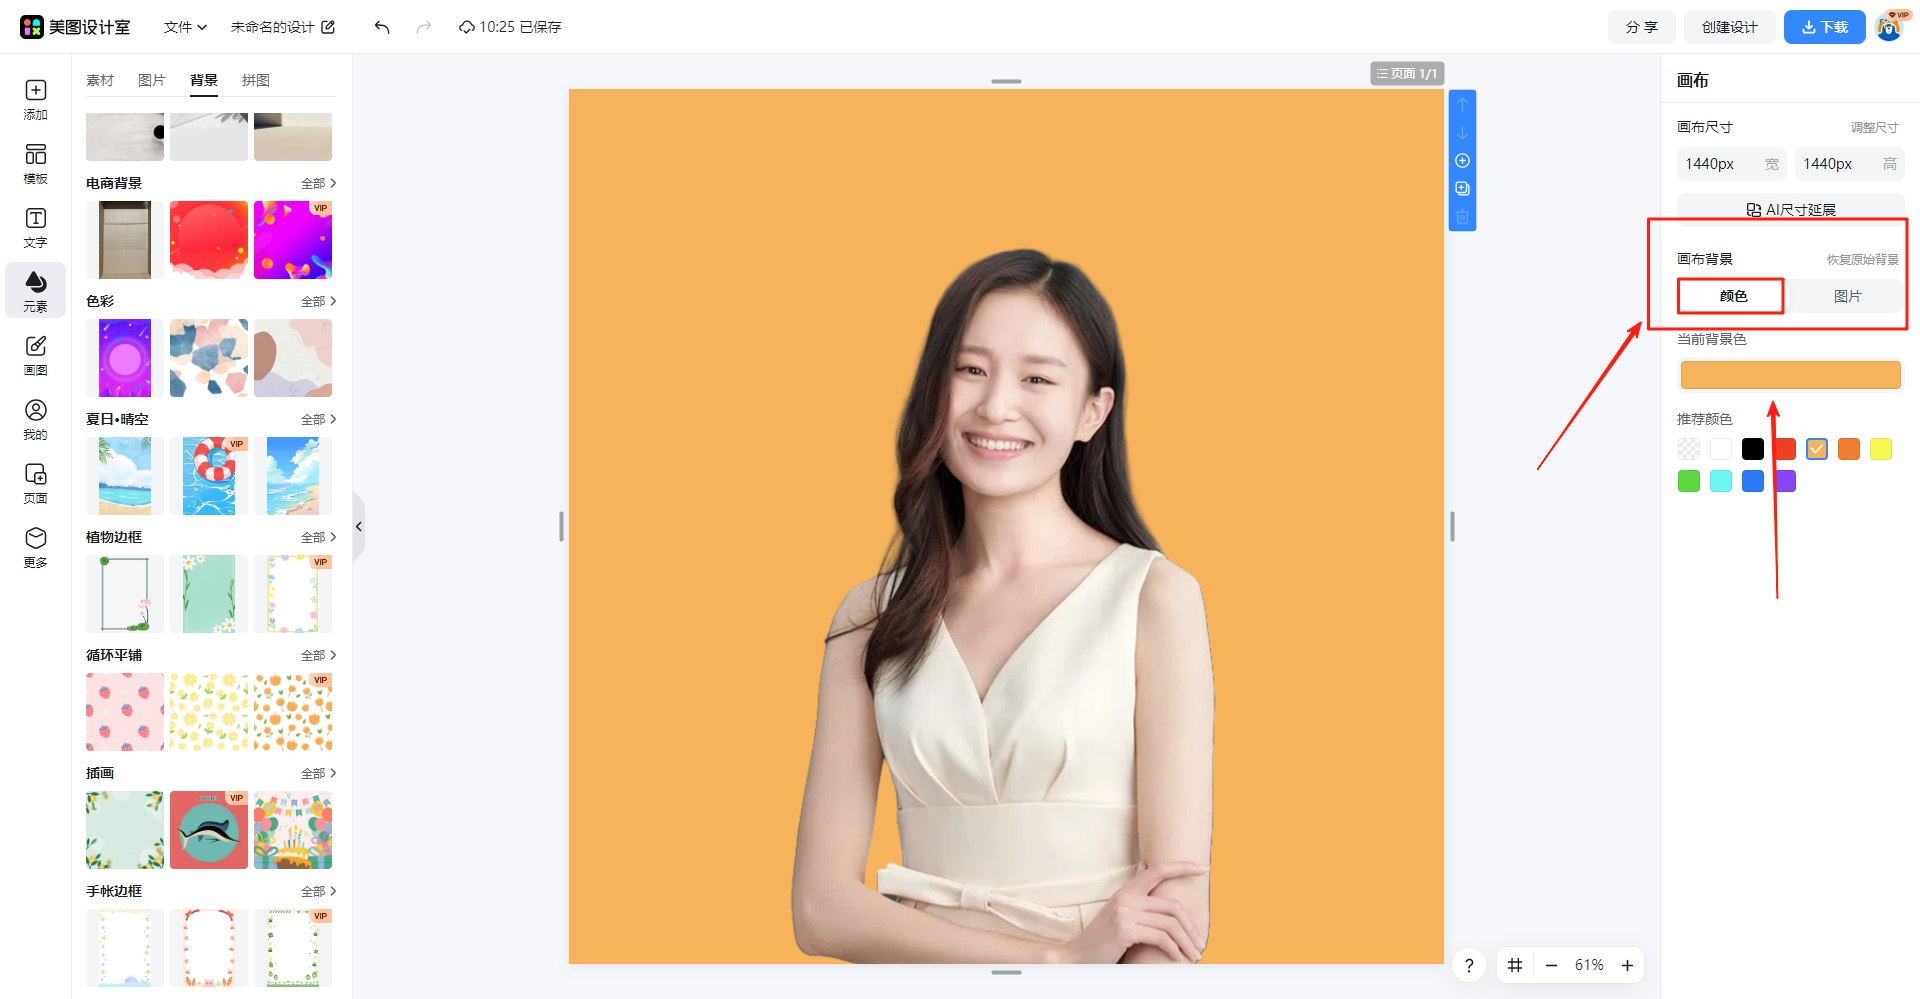Open the 我的 (My) sidebar icon
This screenshot has width=1920, height=999.
(x=36, y=420)
